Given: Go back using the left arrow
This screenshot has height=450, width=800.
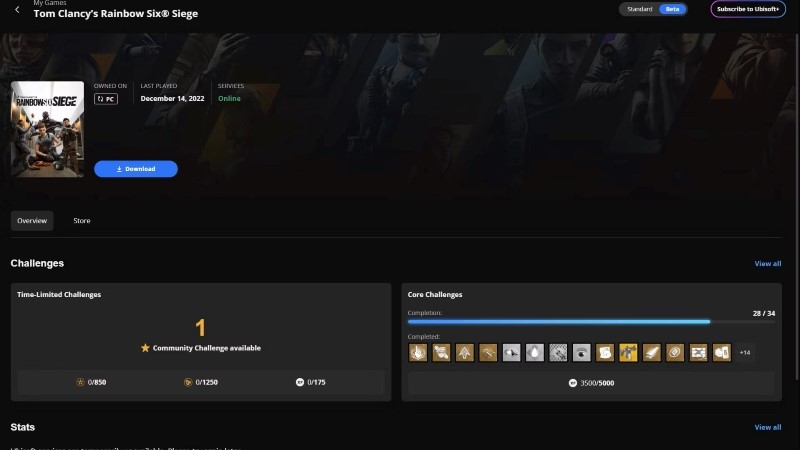Looking at the screenshot, I should pos(17,10).
